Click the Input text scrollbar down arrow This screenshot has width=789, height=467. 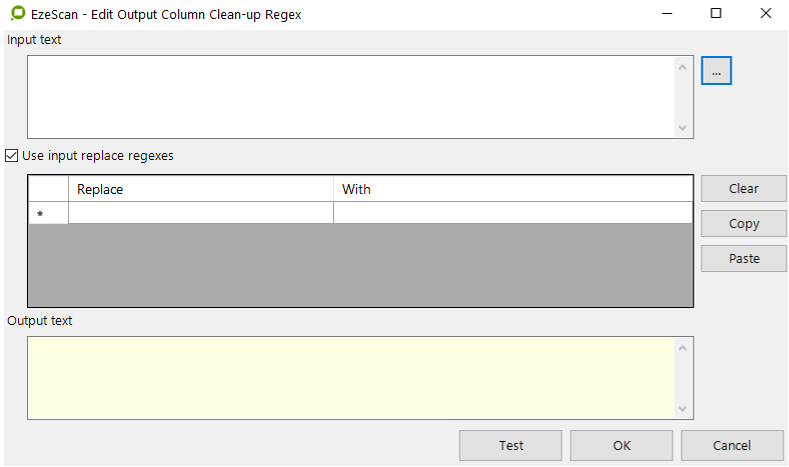point(683,127)
